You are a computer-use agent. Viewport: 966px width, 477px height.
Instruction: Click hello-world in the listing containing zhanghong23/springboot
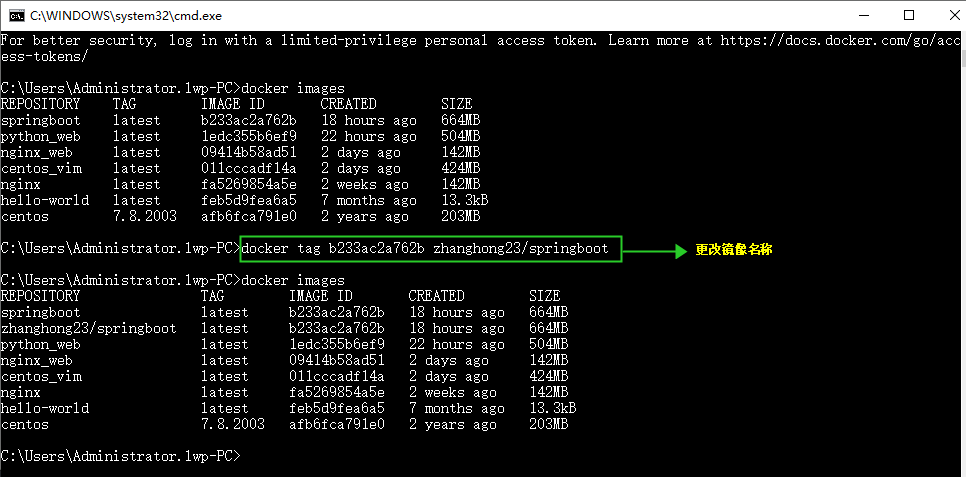[x=44, y=409]
